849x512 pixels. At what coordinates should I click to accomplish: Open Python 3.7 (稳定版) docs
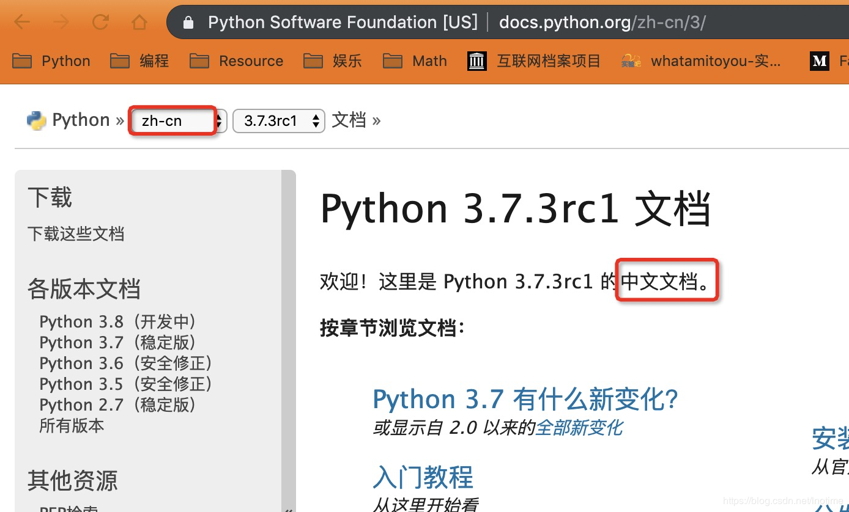pos(117,342)
